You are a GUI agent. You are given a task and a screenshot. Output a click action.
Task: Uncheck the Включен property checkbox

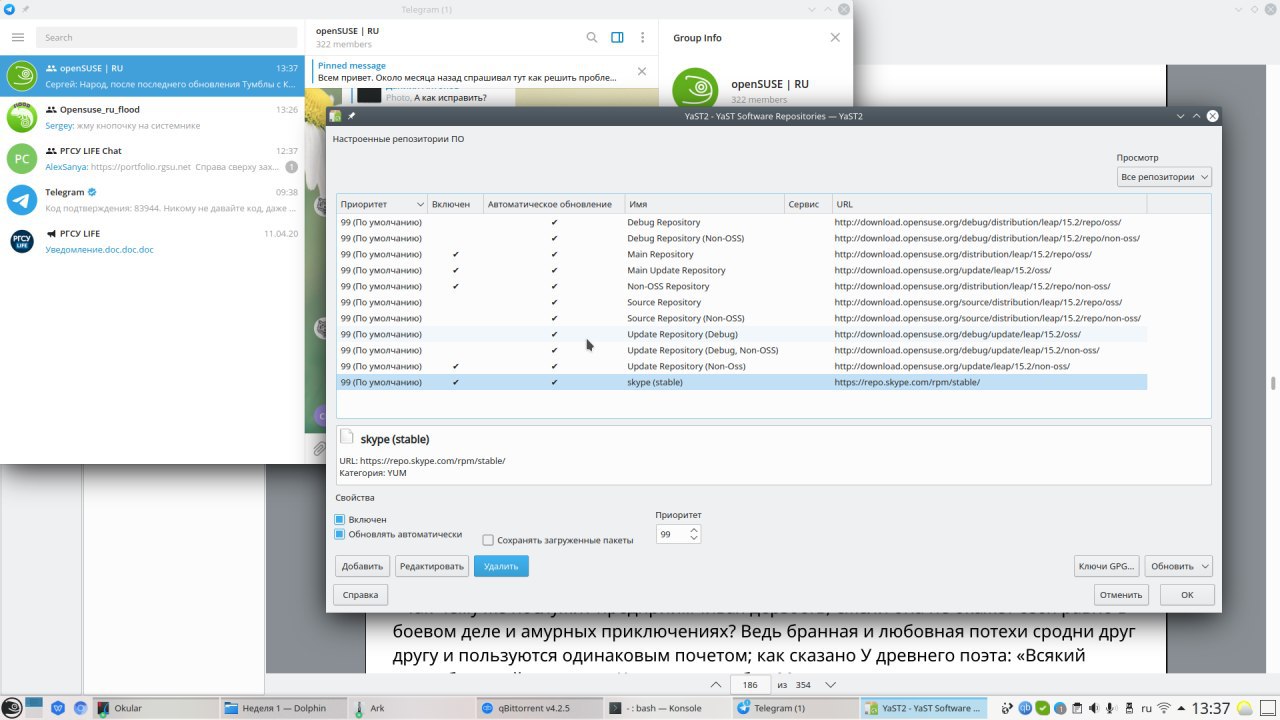tap(340, 520)
